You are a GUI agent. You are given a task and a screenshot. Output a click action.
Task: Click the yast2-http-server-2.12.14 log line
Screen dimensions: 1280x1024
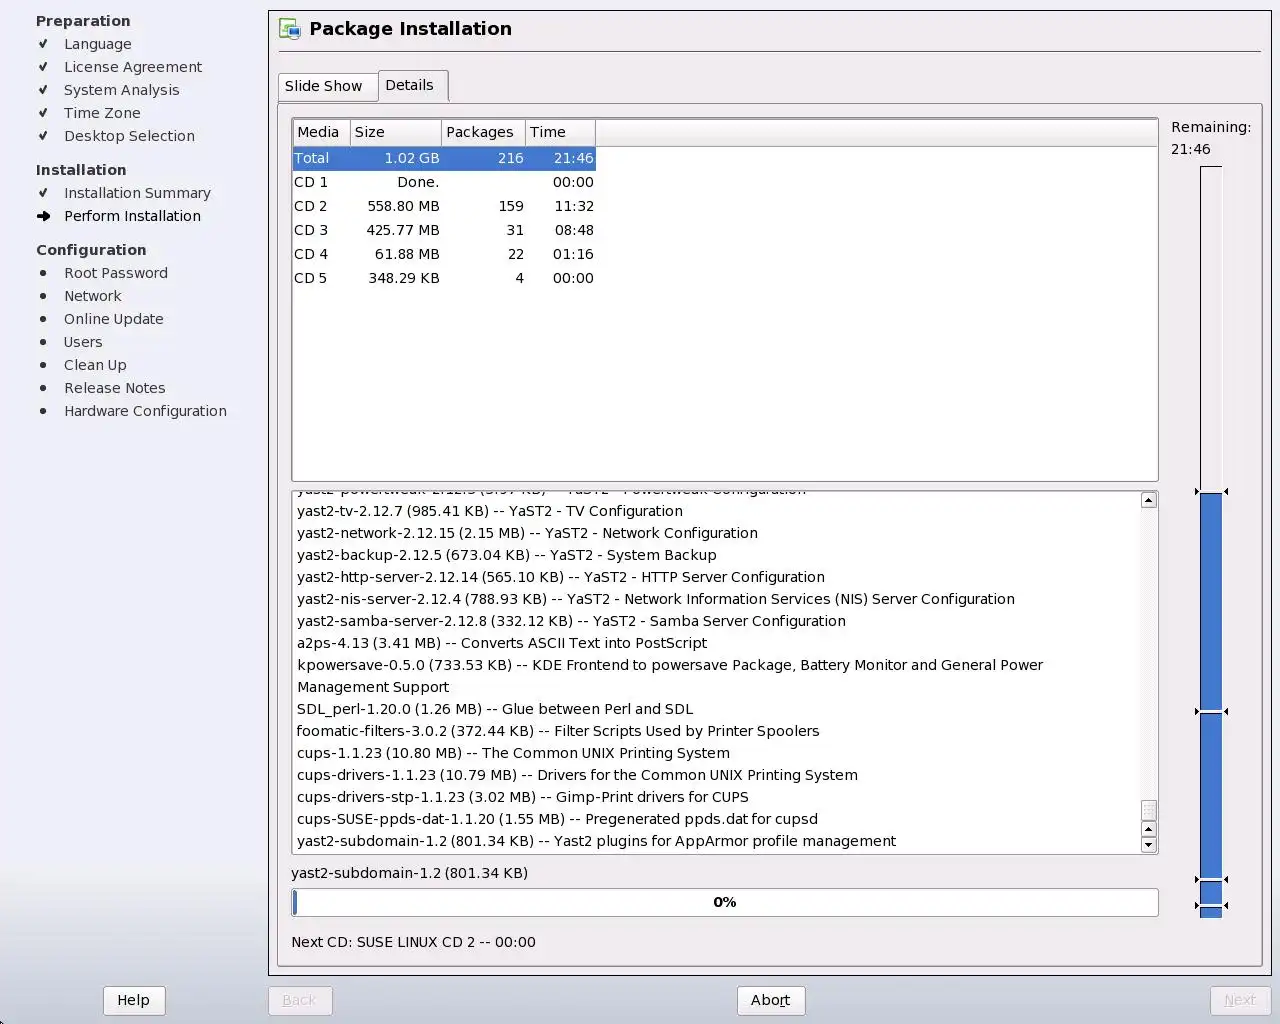561,577
